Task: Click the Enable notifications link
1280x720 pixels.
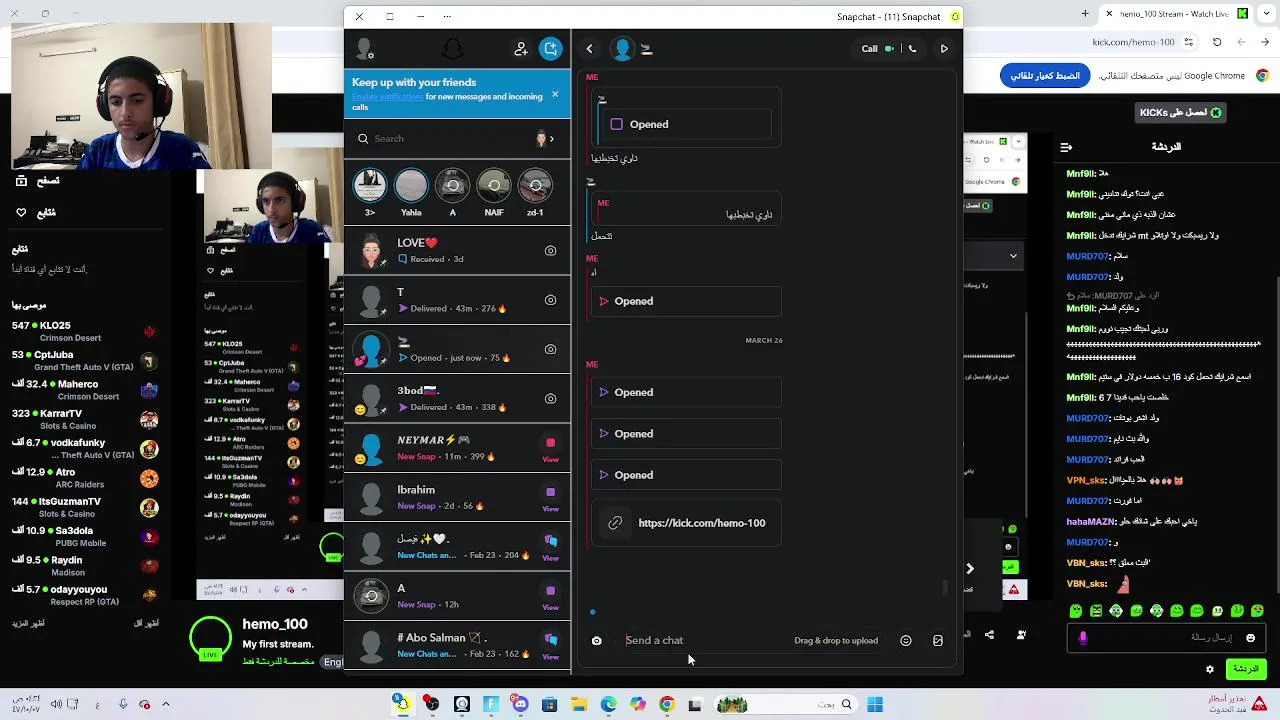Action: pyautogui.click(x=387, y=97)
